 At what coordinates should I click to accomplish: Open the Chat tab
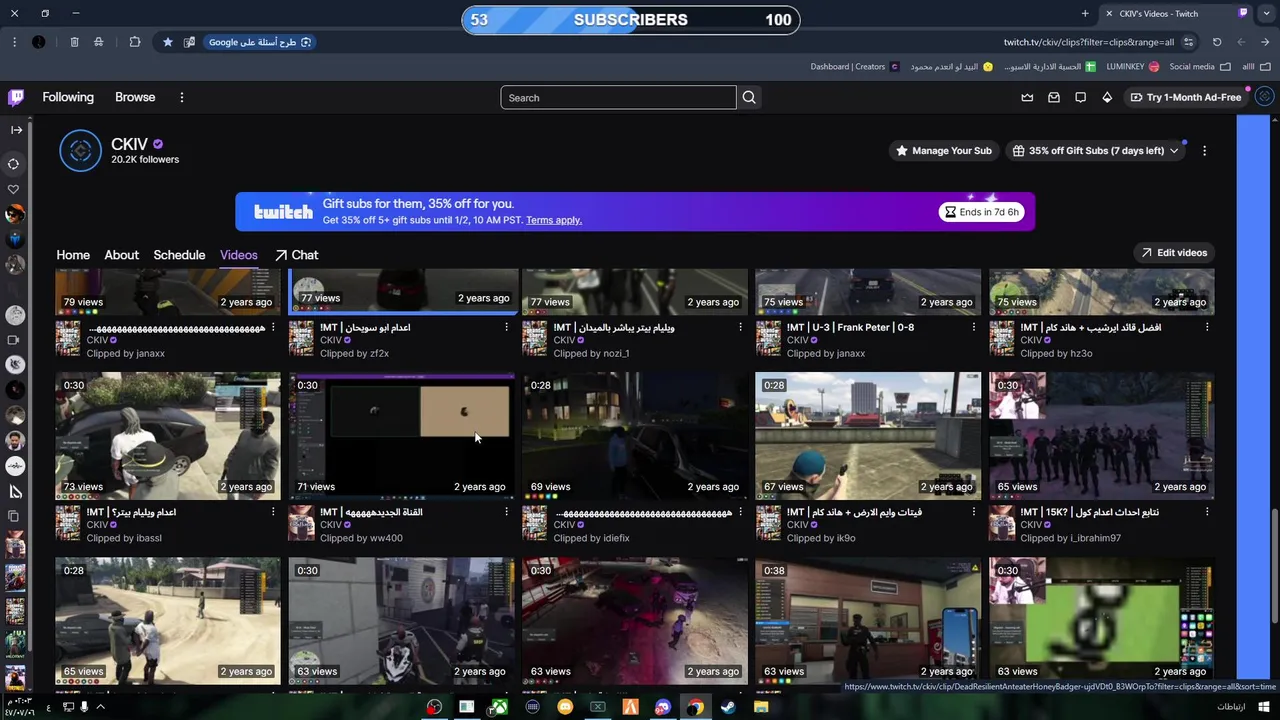pyautogui.click(x=297, y=255)
